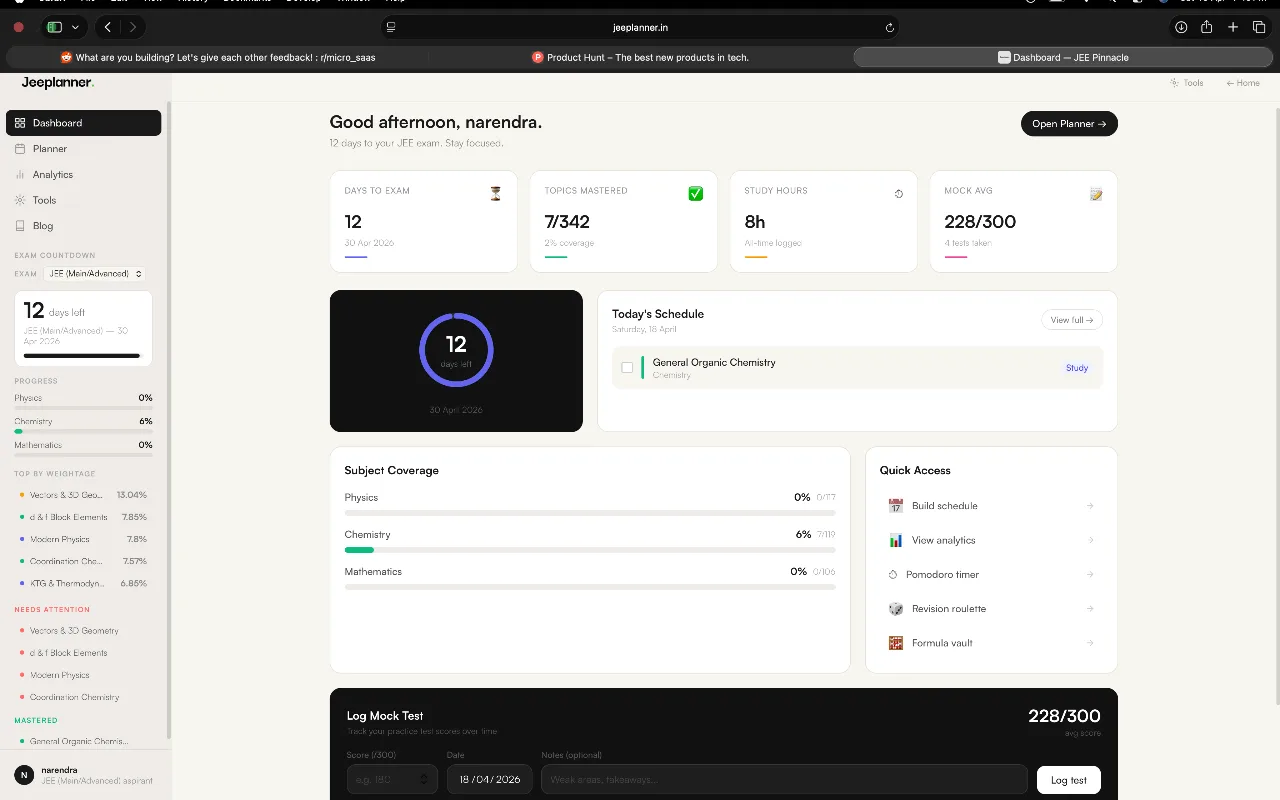Open the EXAM selector dropdown
The height and width of the screenshot is (800, 1280).
pos(95,274)
